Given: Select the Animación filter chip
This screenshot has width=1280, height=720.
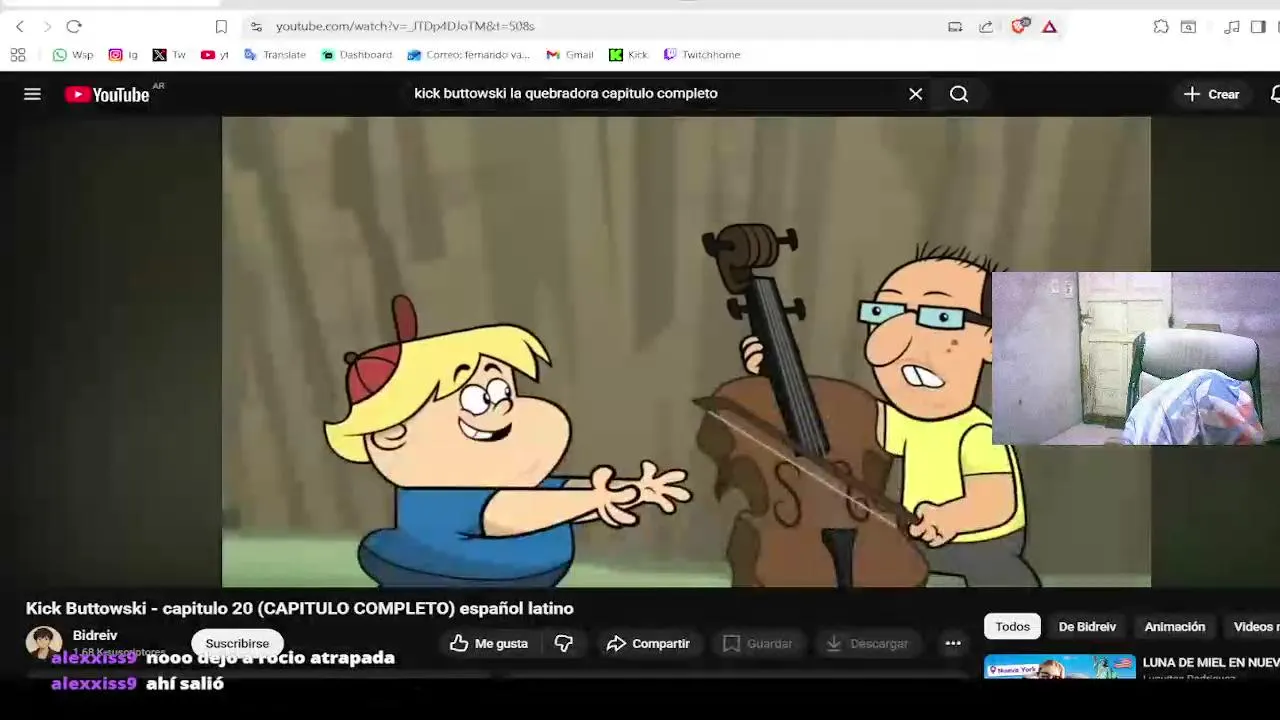Looking at the screenshot, I should tap(1174, 626).
